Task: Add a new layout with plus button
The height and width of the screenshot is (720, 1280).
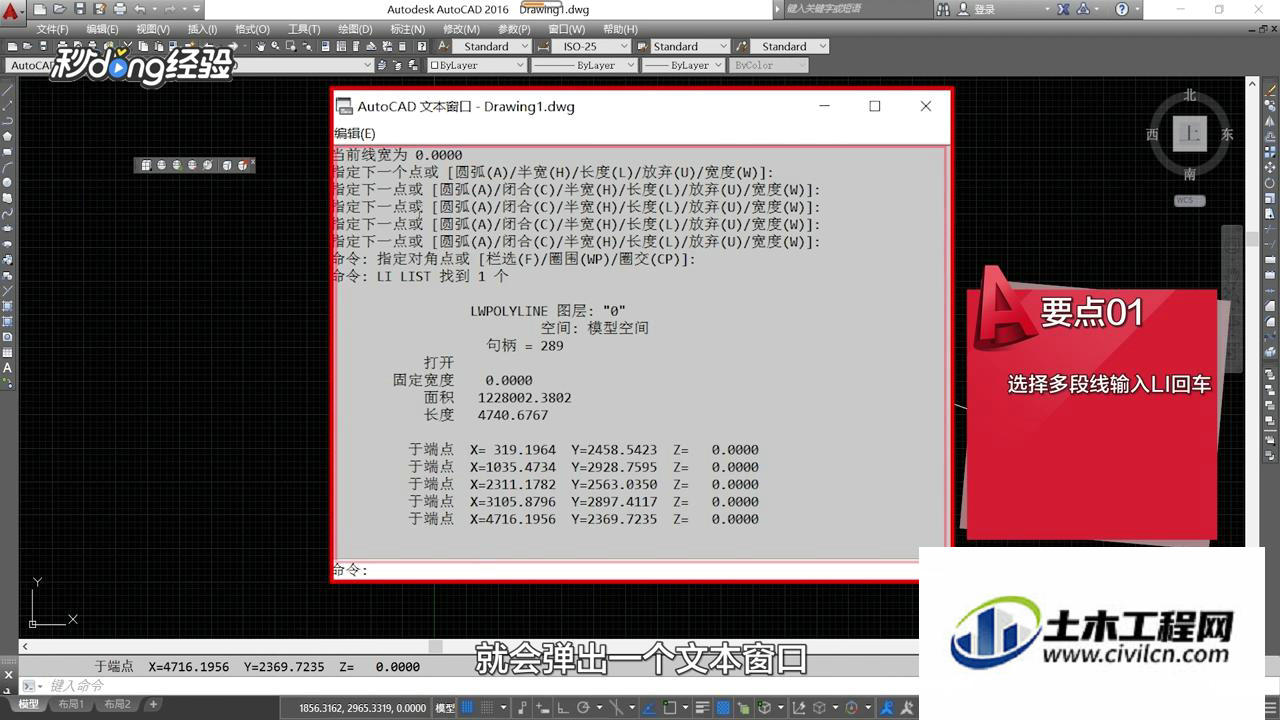Action: click(x=153, y=705)
